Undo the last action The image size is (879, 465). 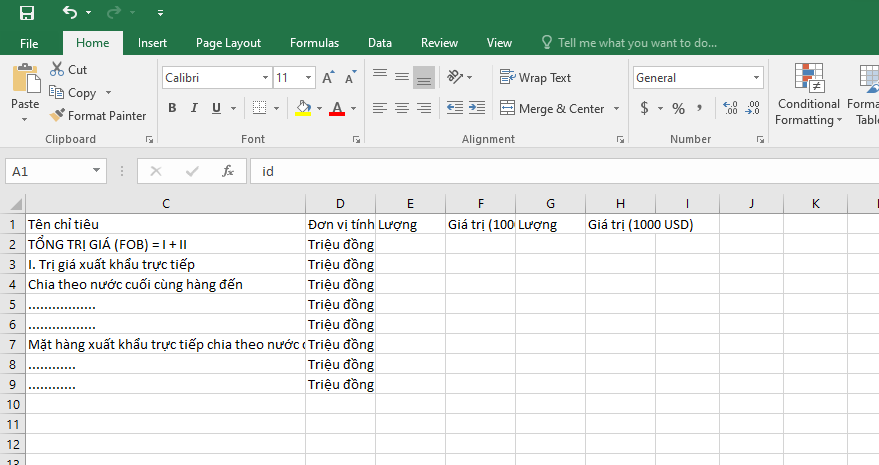pyautogui.click(x=70, y=12)
